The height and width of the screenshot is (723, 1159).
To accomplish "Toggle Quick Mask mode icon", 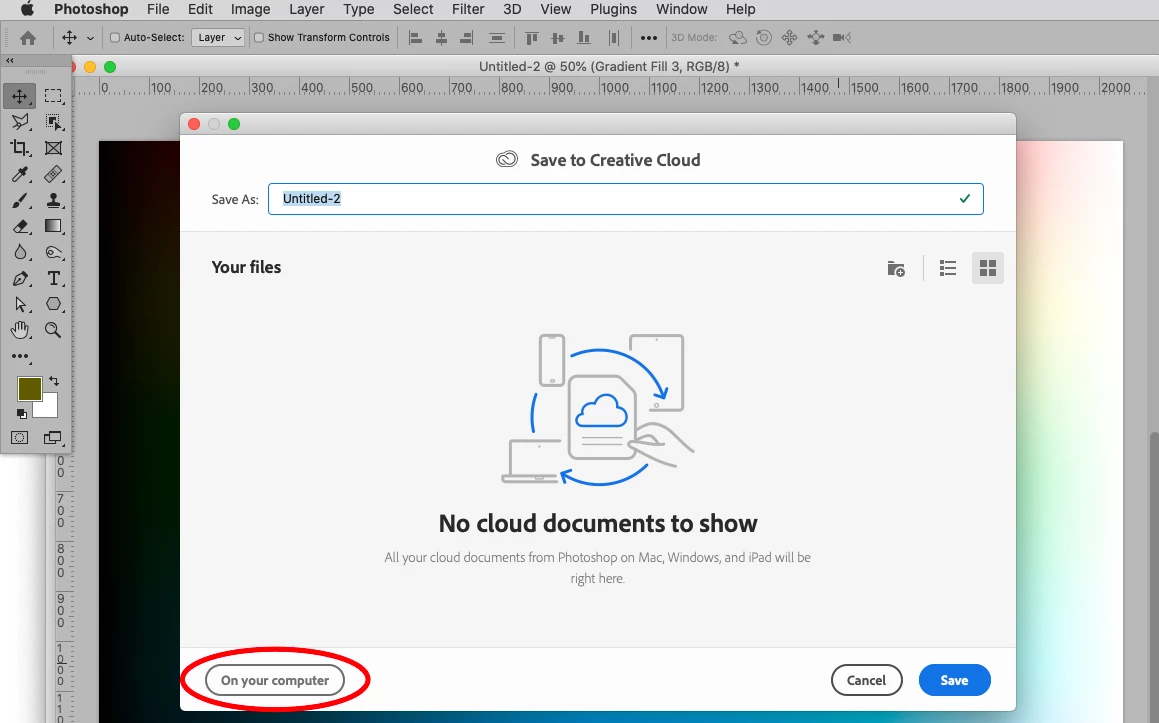I will (x=20, y=438).
